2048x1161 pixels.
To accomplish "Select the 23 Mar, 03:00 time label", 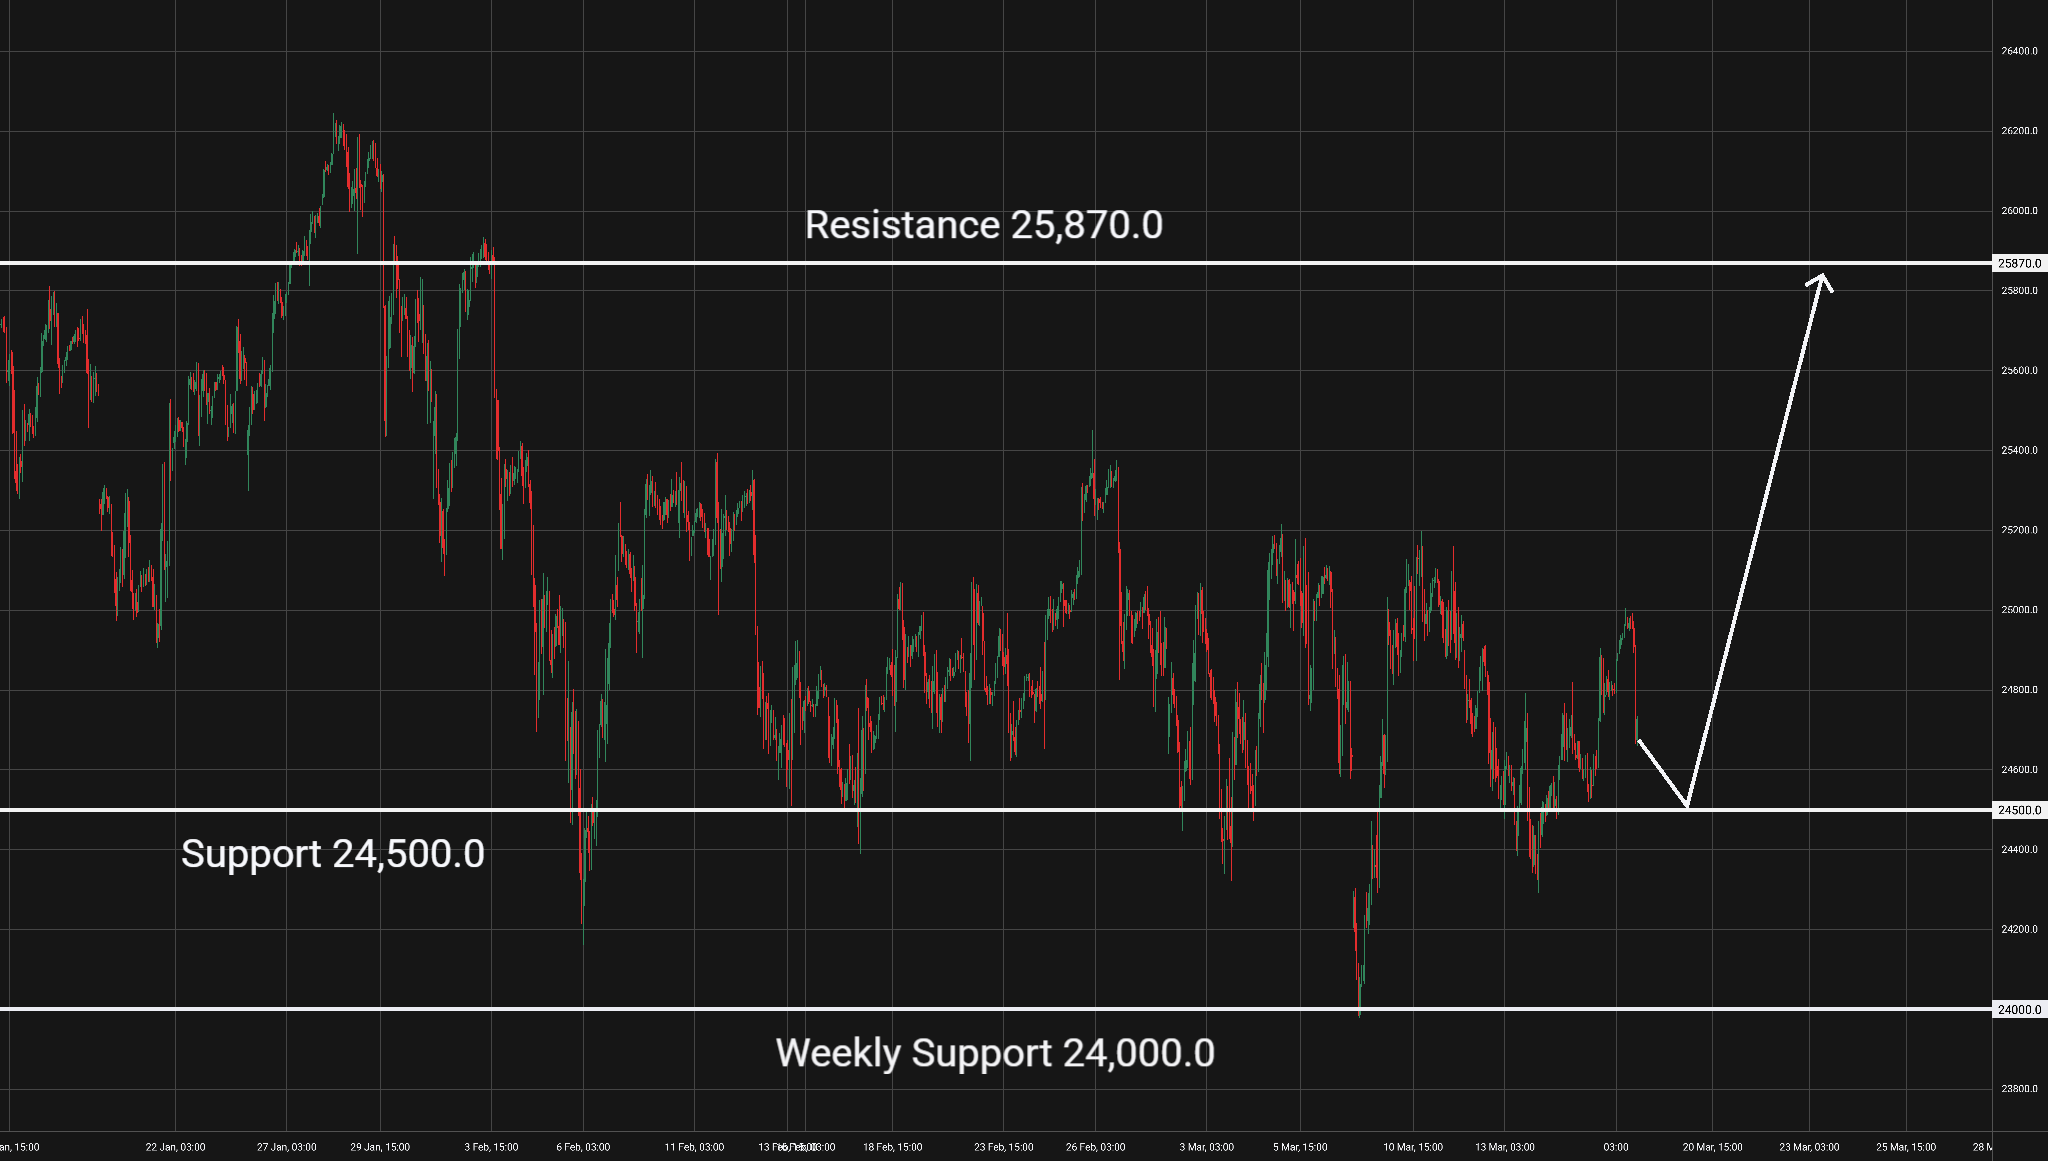I will point(1809,1147).
